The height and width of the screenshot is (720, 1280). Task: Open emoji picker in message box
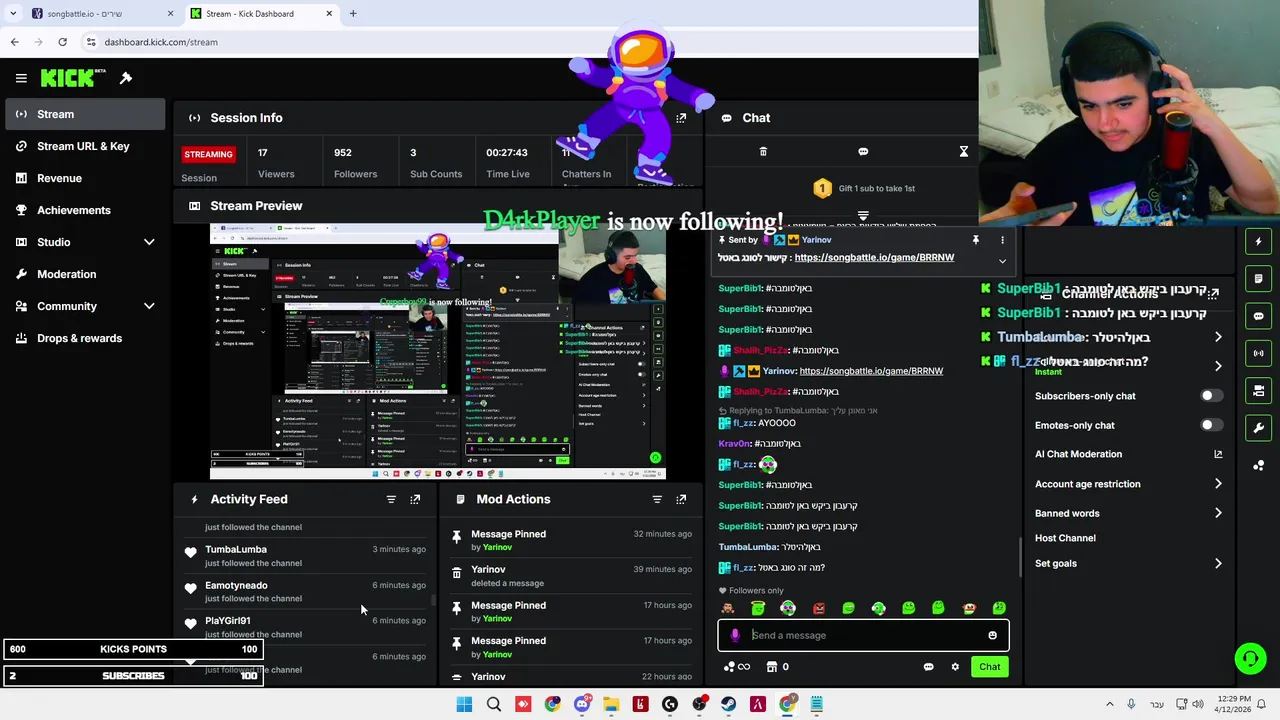coord(992,635)
